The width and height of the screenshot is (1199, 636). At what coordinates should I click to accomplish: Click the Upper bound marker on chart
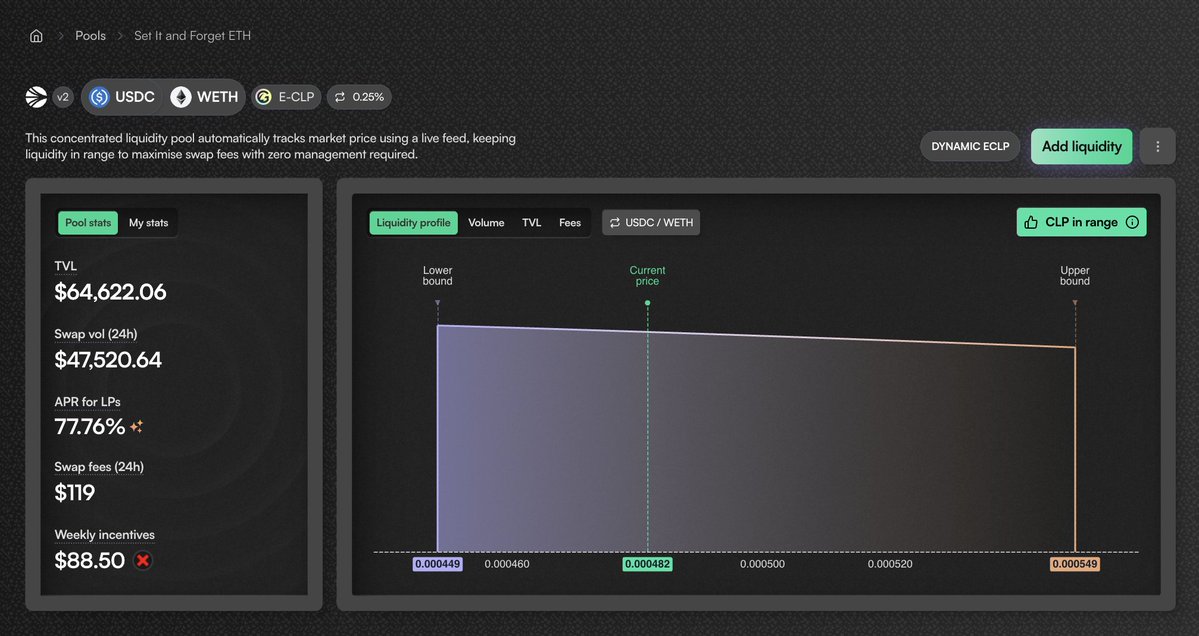click(1075, 303)
